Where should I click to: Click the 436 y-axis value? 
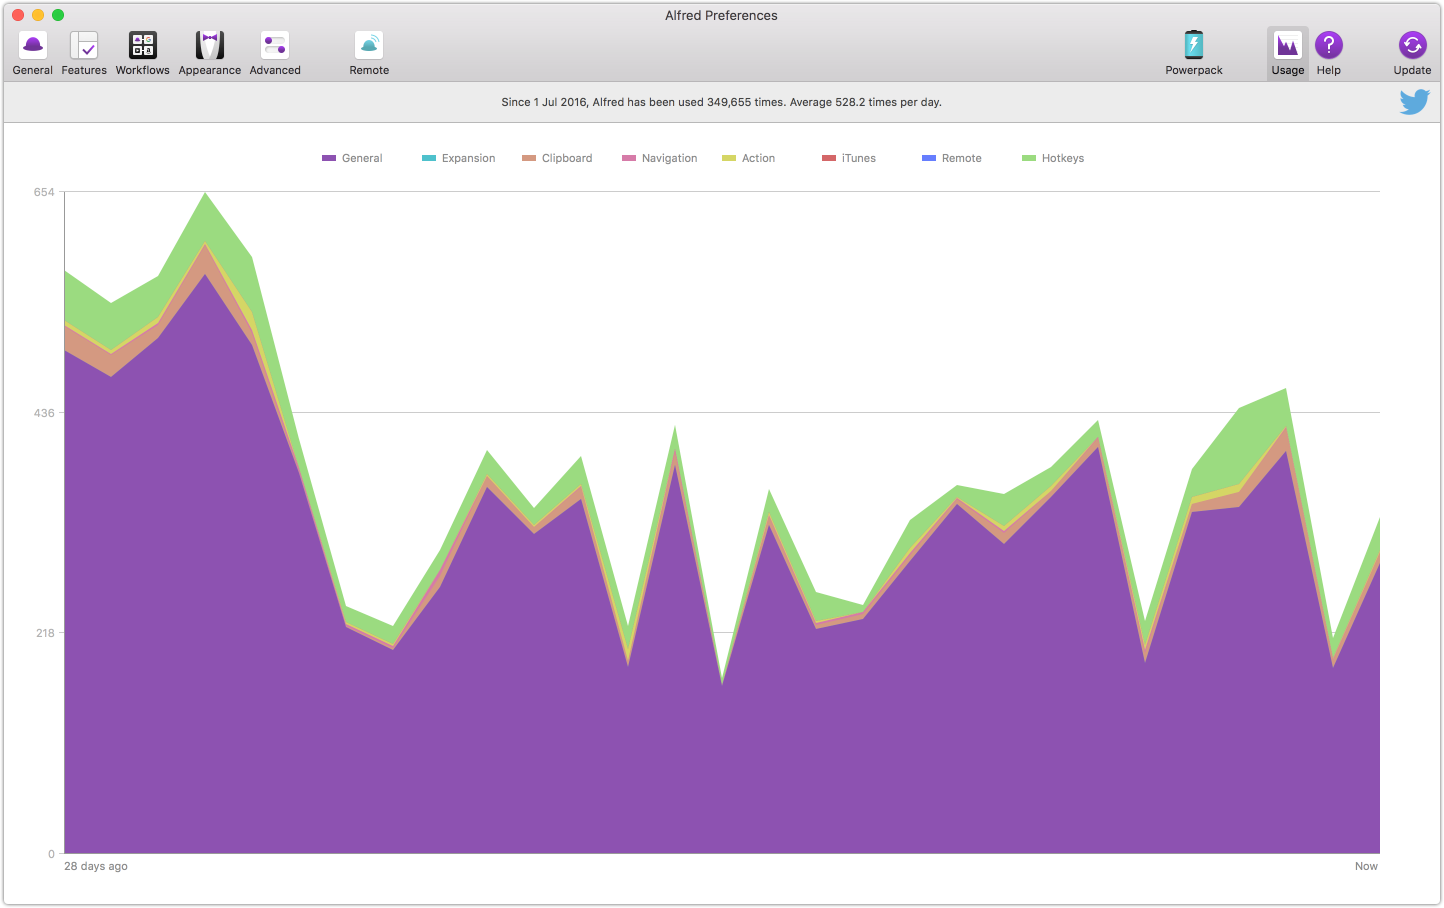click(x=44, y=413)
